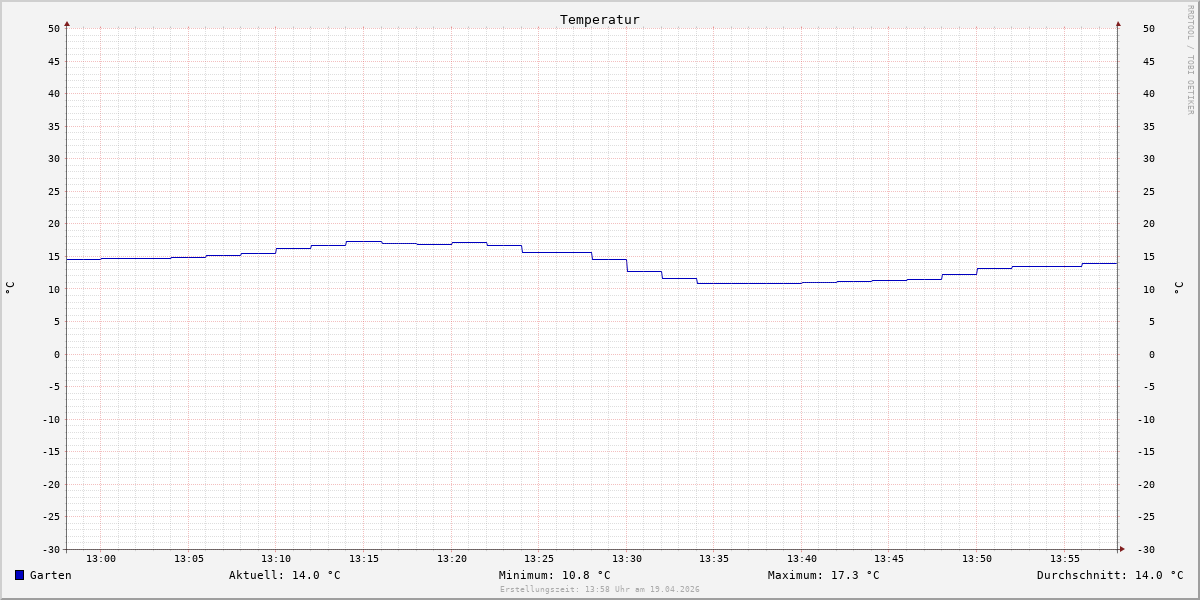The image size is (1200, 600).
Task: Click the 13:00 time axis label
Action: pyautogui.click(x=101, y=558)
